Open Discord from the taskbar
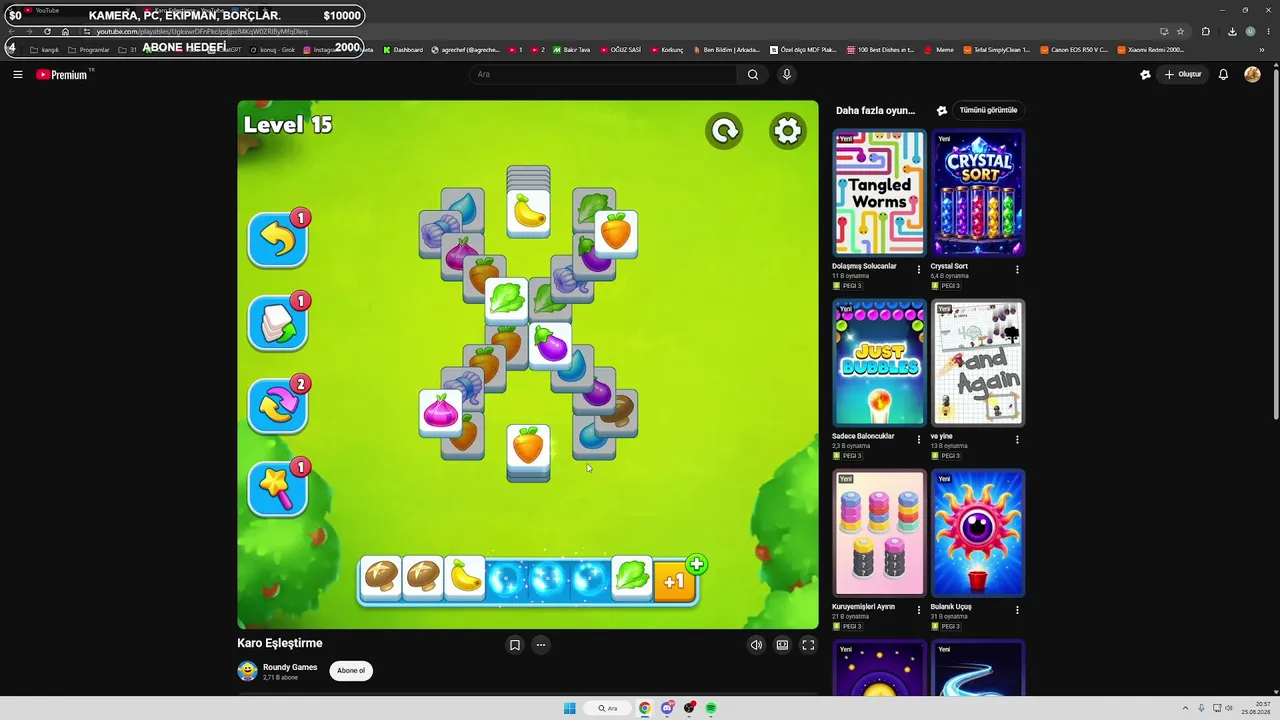Viewport: 1280px width, 720px height. [x=667, y=708]
